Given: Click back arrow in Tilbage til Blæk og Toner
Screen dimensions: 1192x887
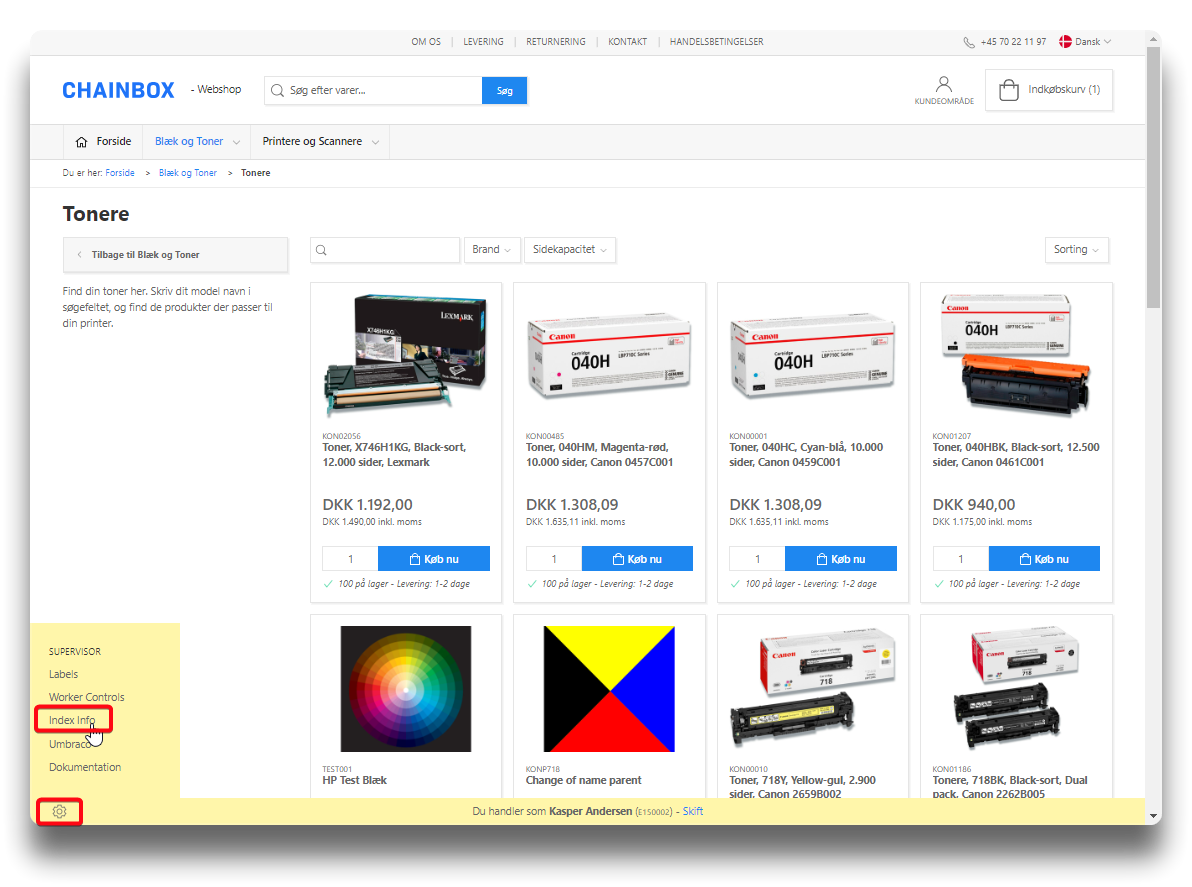Looking at the screenshot, I should click(79, 255).
